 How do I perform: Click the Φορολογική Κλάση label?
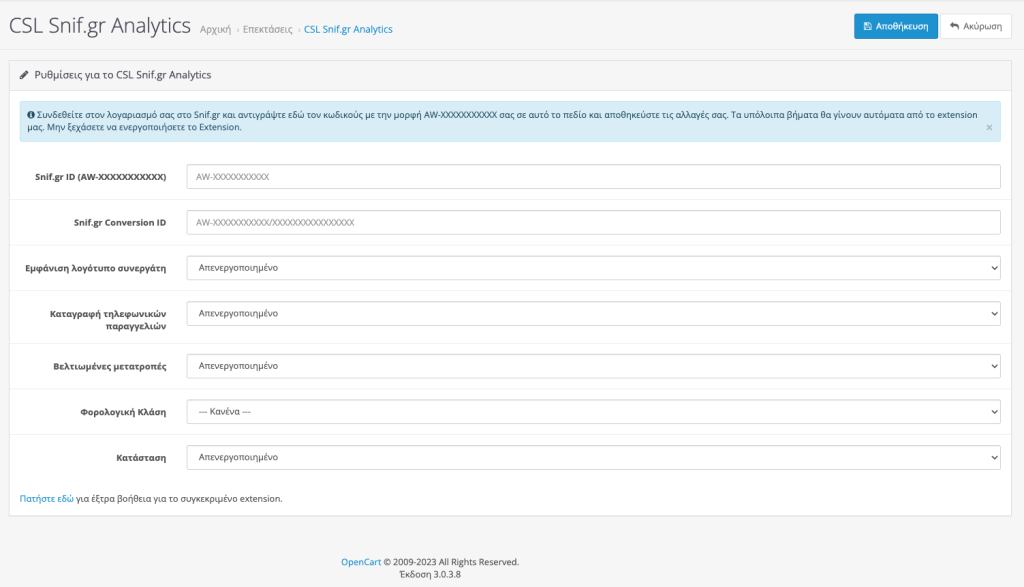(x=123, y=412)
